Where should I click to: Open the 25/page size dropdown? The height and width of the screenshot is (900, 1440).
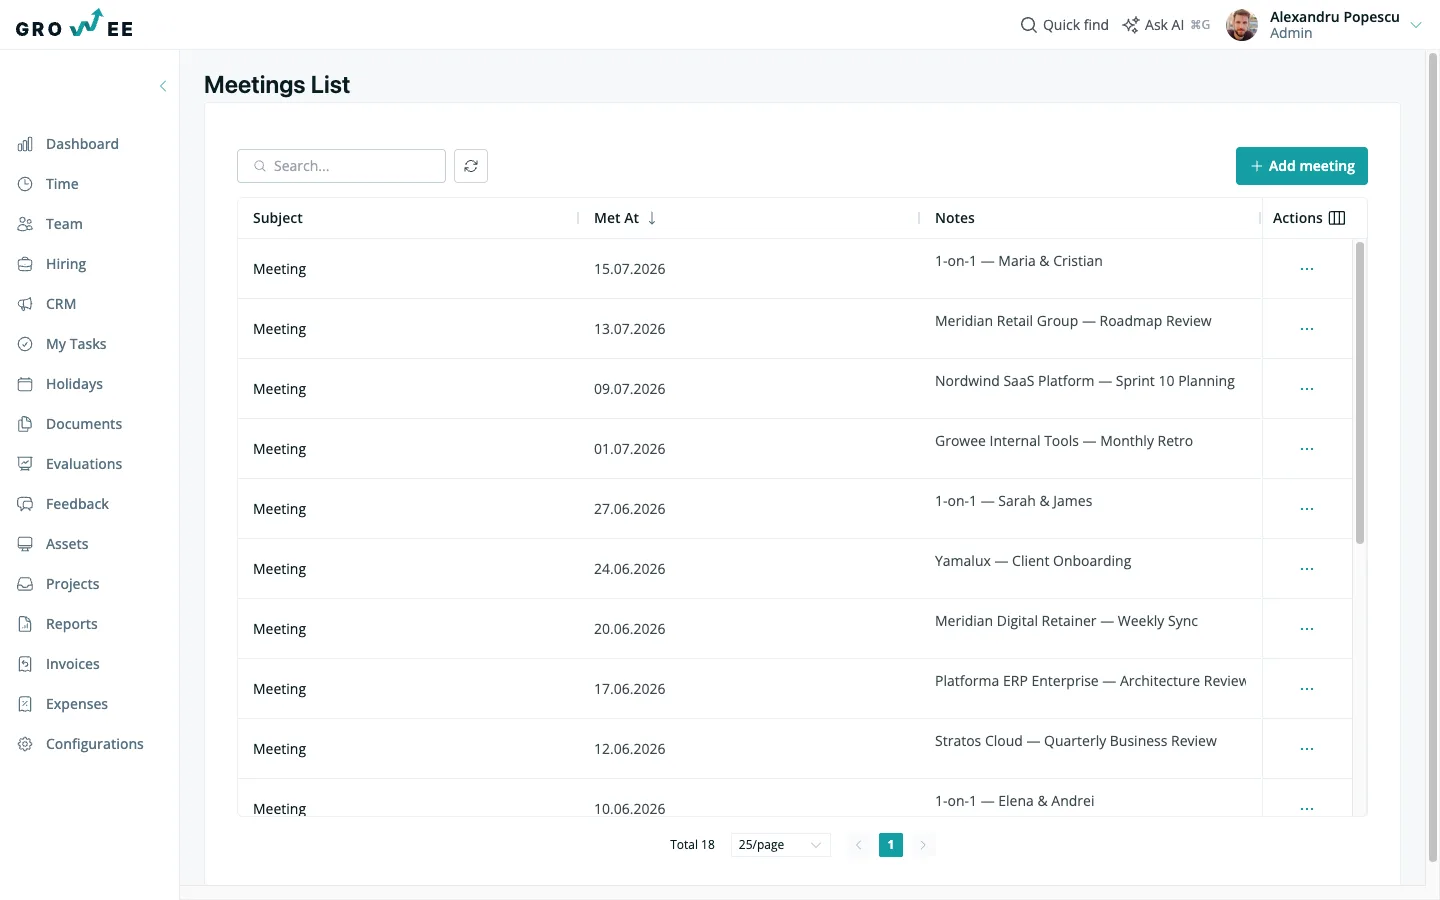click(x=780, y=845)
